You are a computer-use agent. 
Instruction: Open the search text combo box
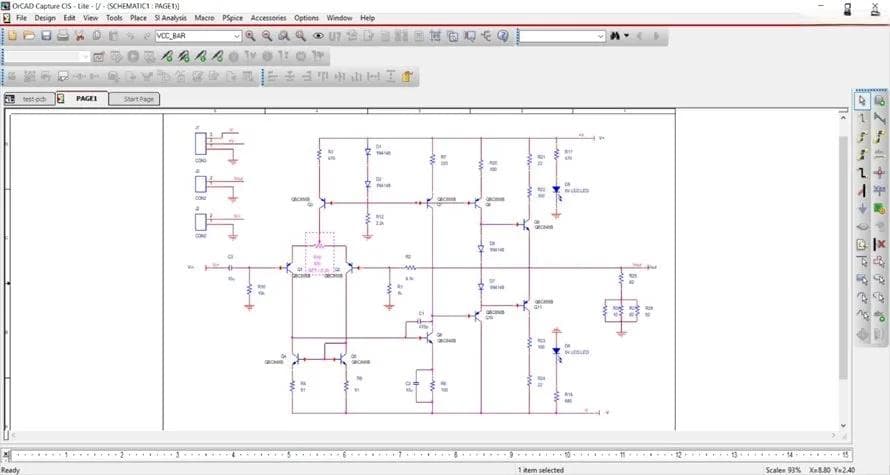(562, 36)
